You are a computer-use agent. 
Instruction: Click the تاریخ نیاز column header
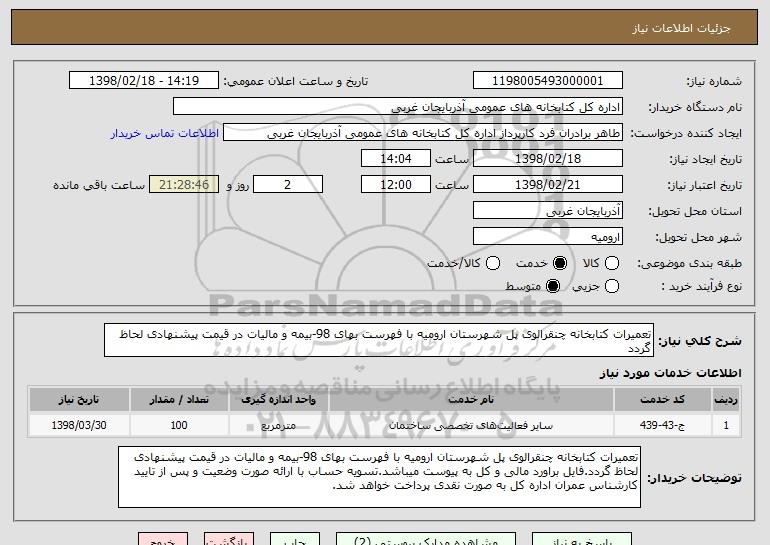[x=79, y=400]
